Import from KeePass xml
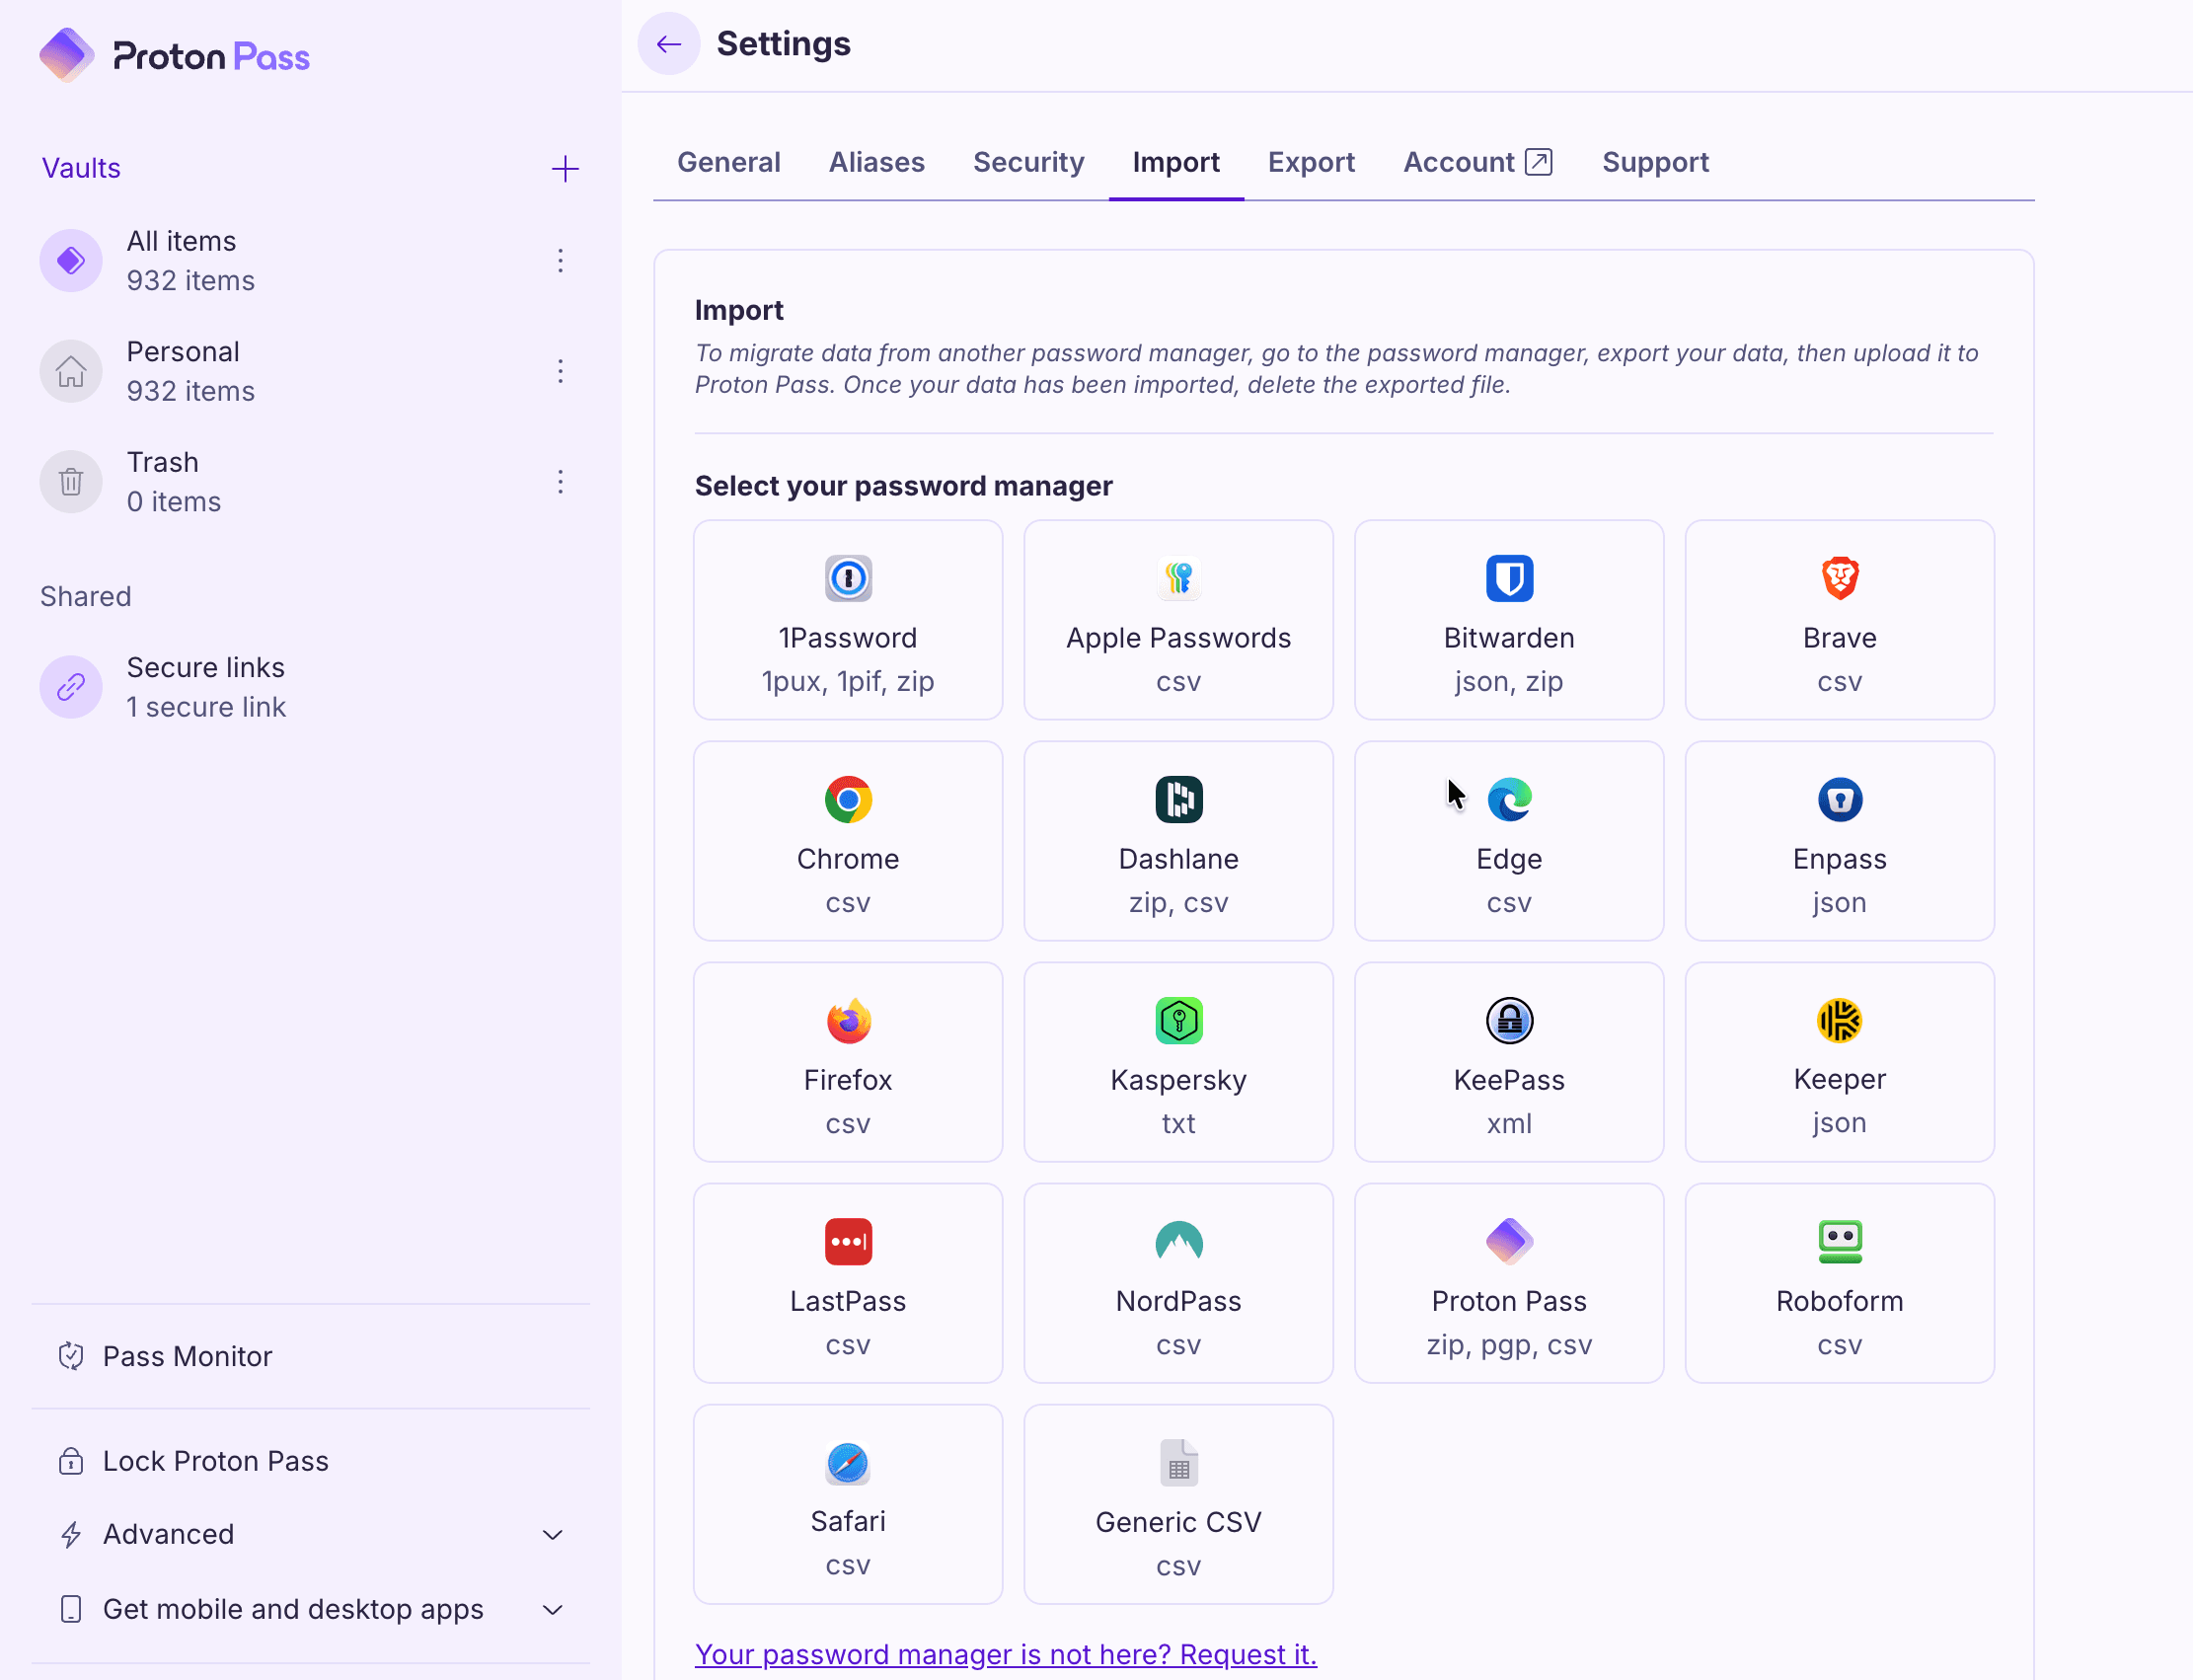2193x1680 pixels. point(1508,1062)
